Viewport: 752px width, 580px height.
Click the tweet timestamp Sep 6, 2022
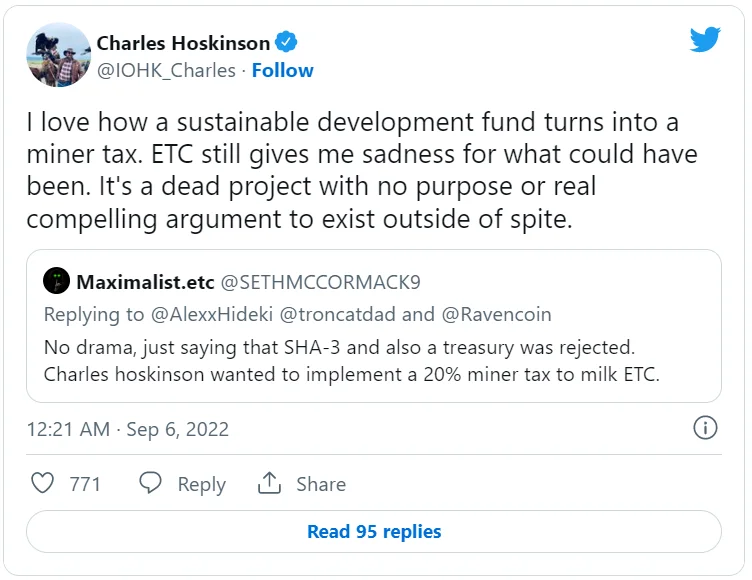tap(128, 429)
